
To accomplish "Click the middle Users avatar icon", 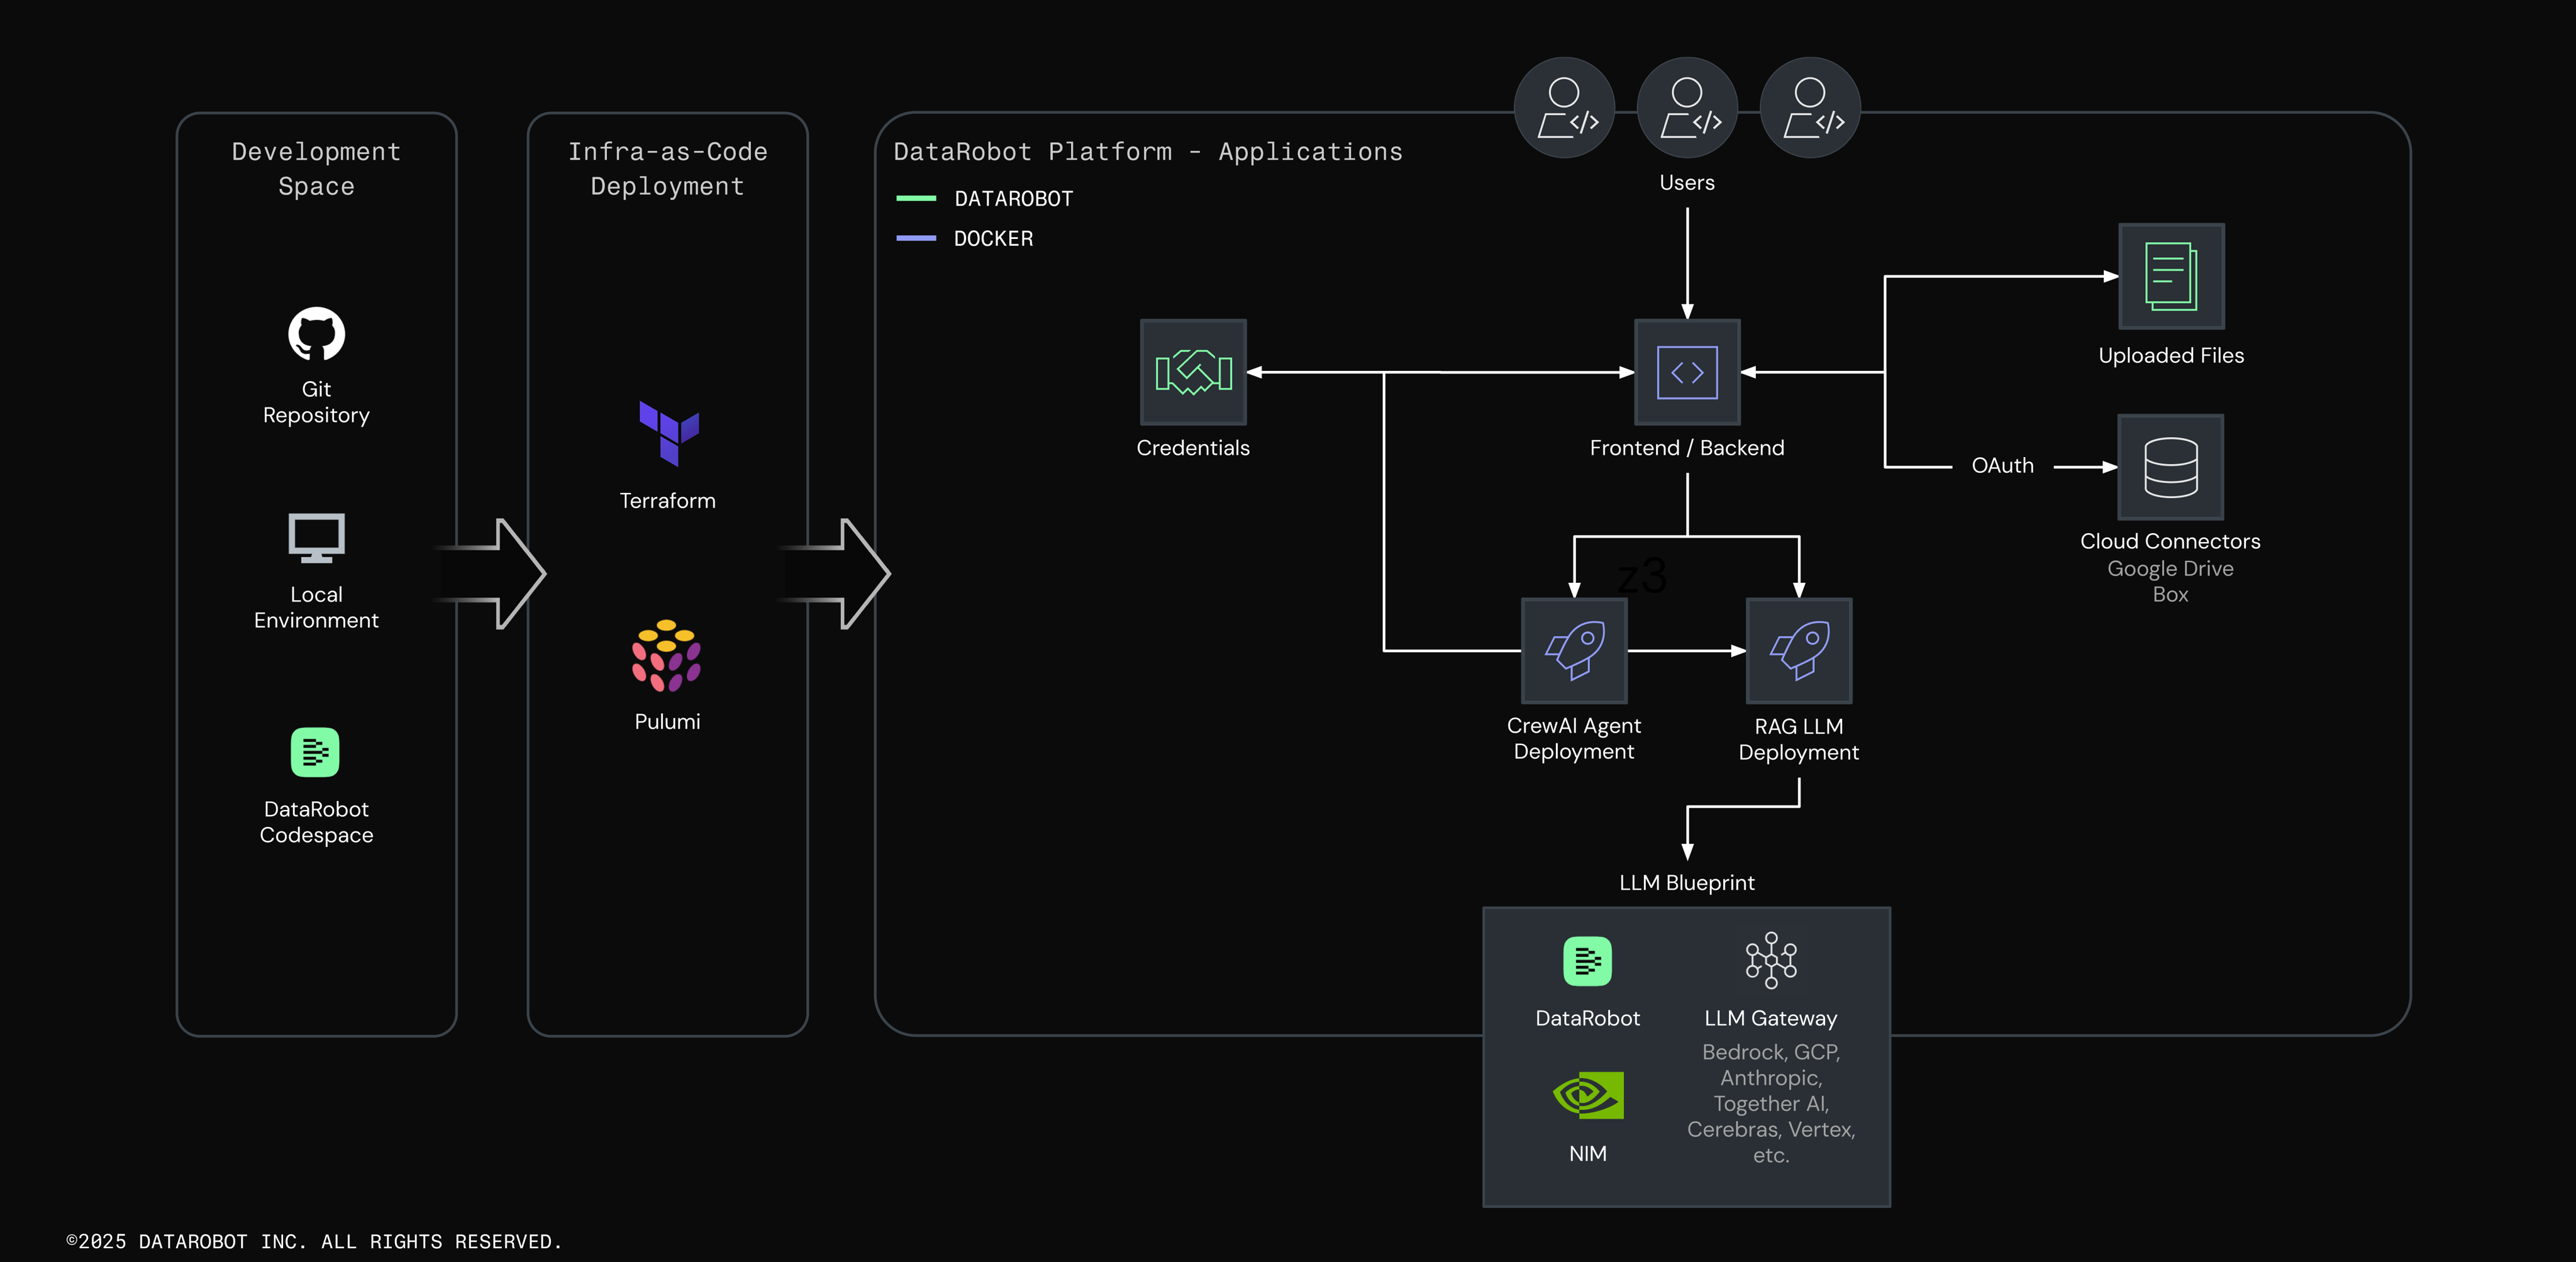I will pos(1687,107).
